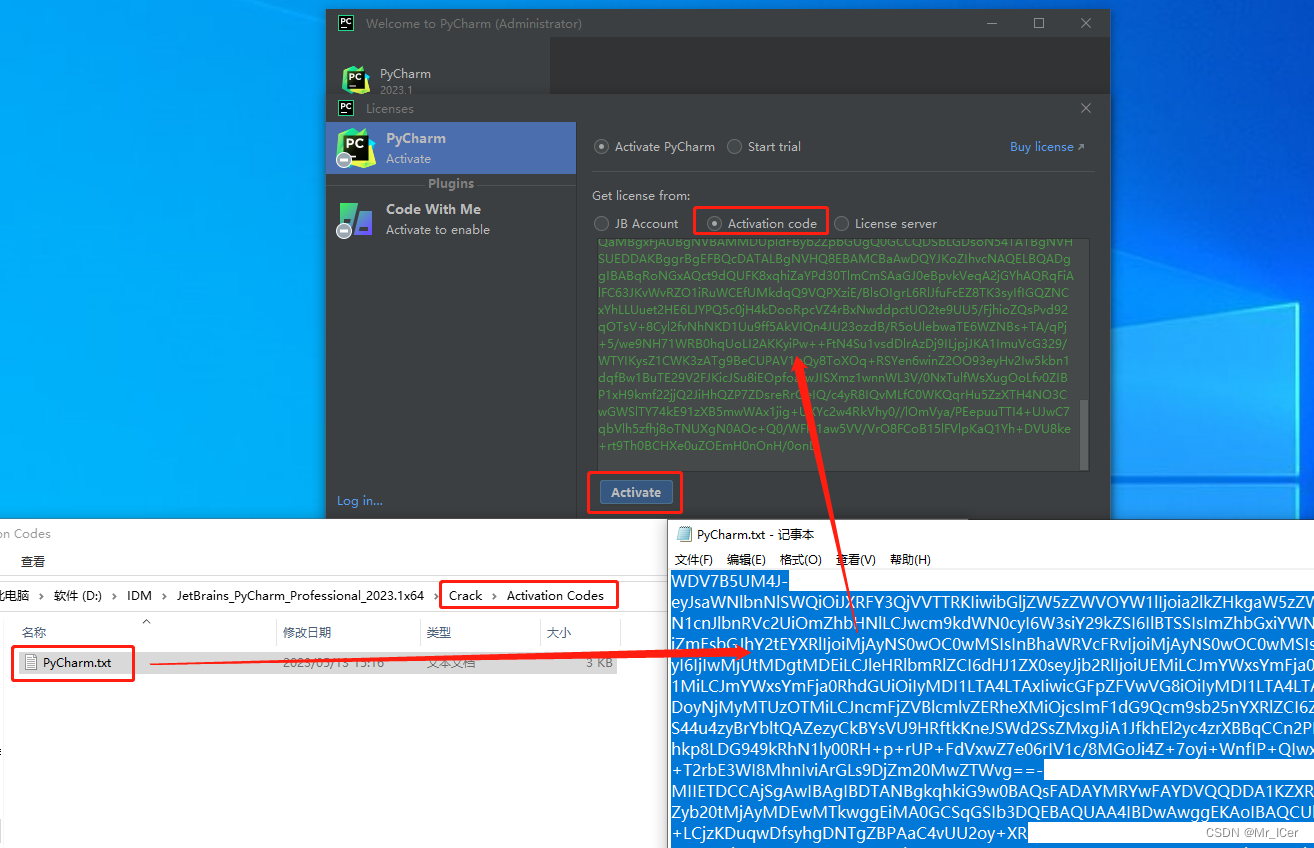This screenshot has width=1314, height=848.
Task: Minimize the Welcome to PyCharm window
Action: [994, 23]
